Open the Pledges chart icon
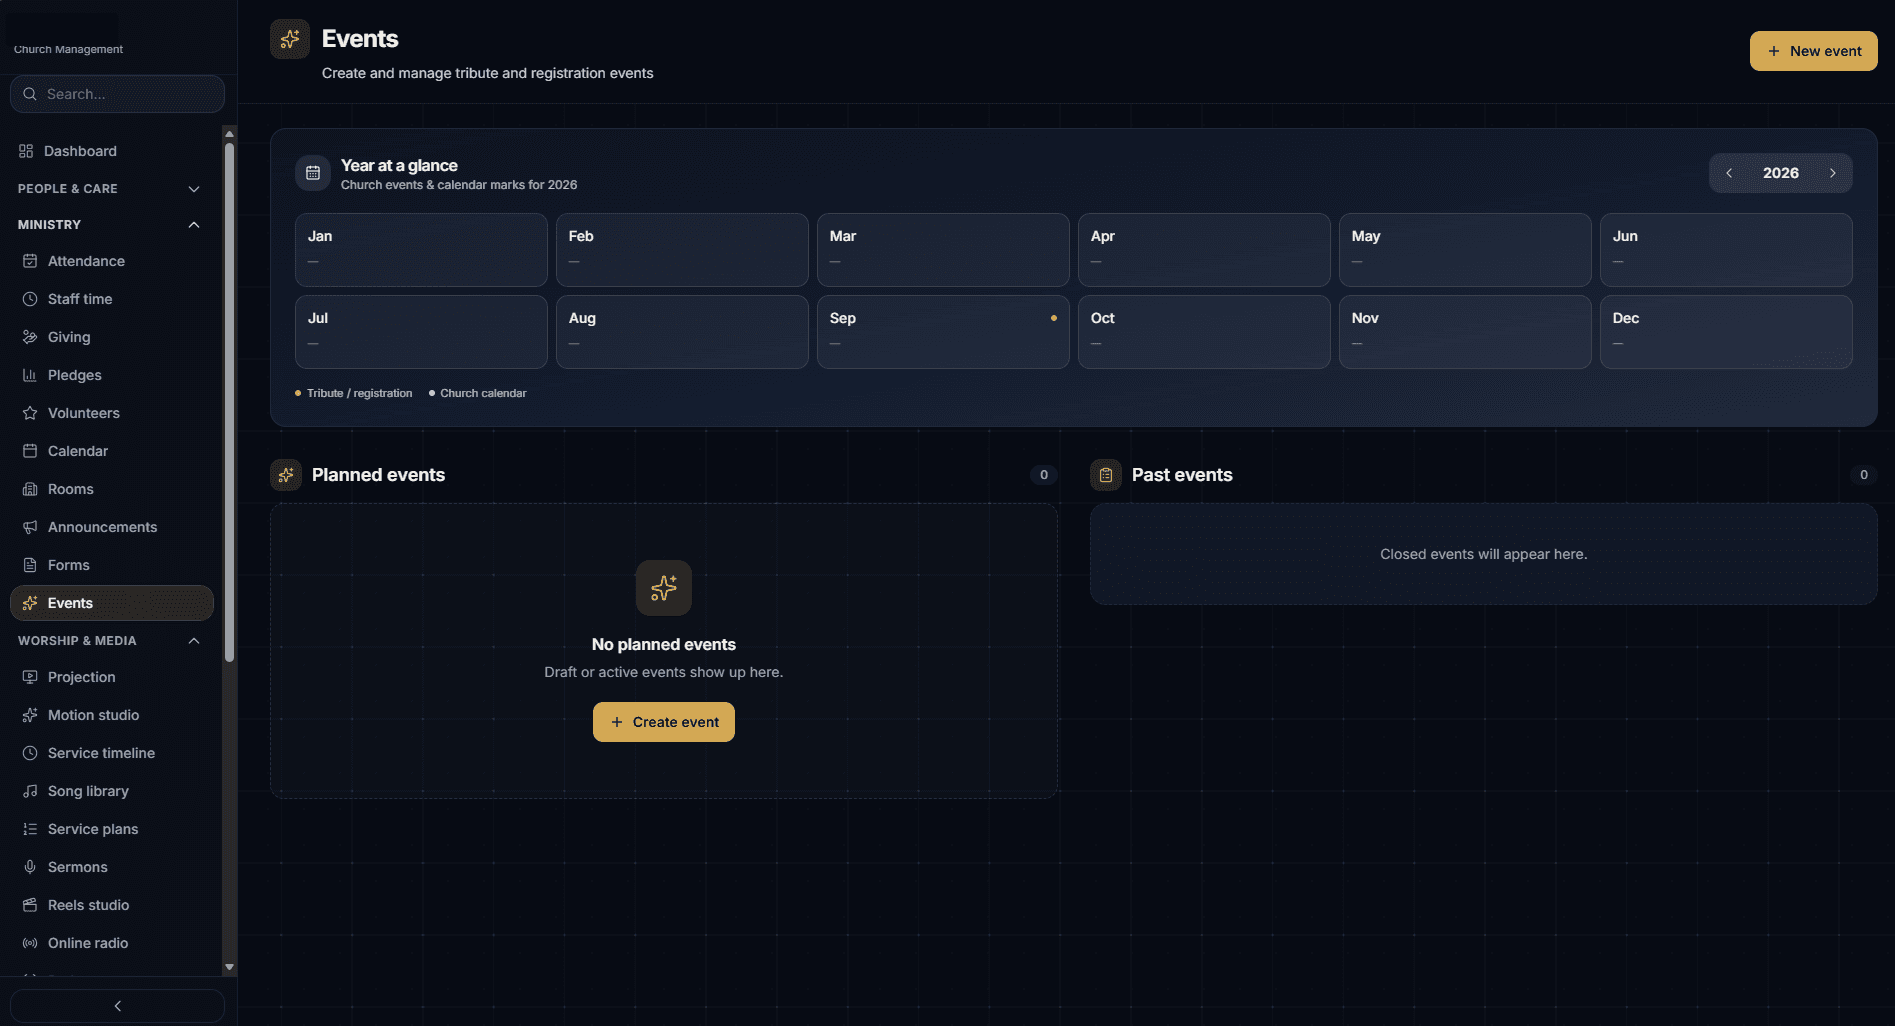This screenshot has height=1026, width=1895. coord(30,375)
